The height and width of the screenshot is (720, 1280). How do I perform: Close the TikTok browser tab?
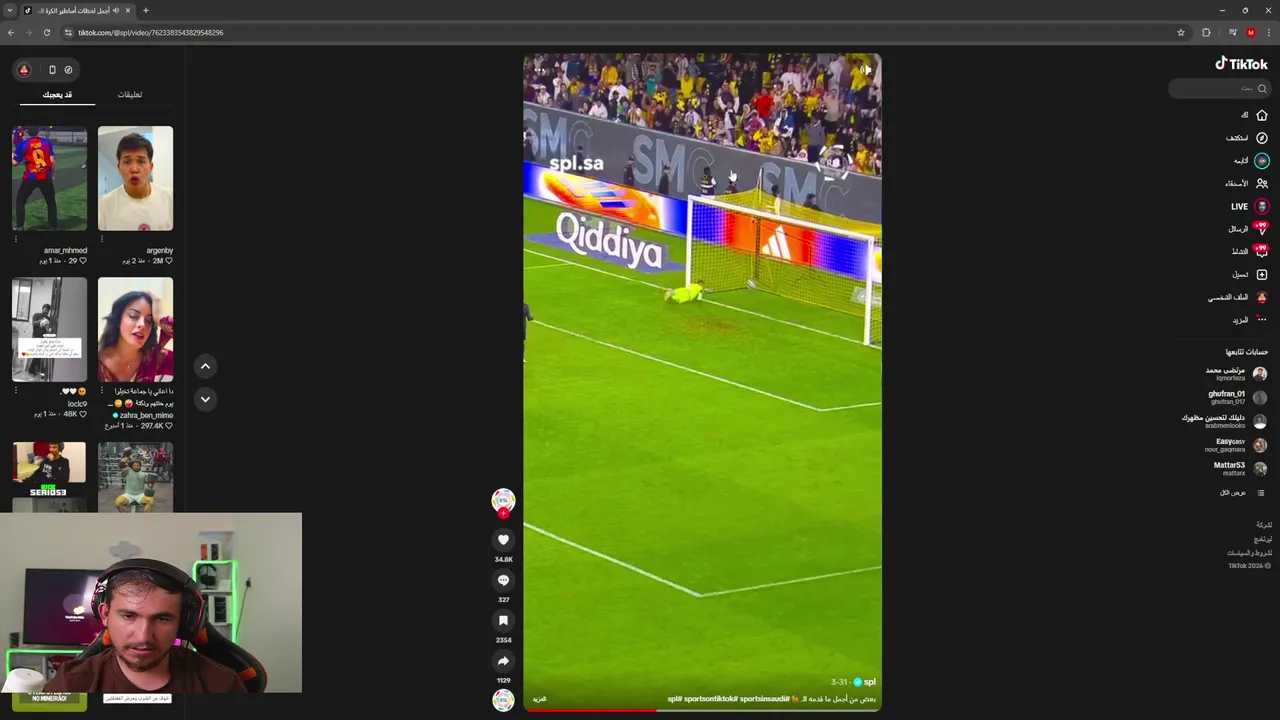pyautogui.click(x=127, y=10)
